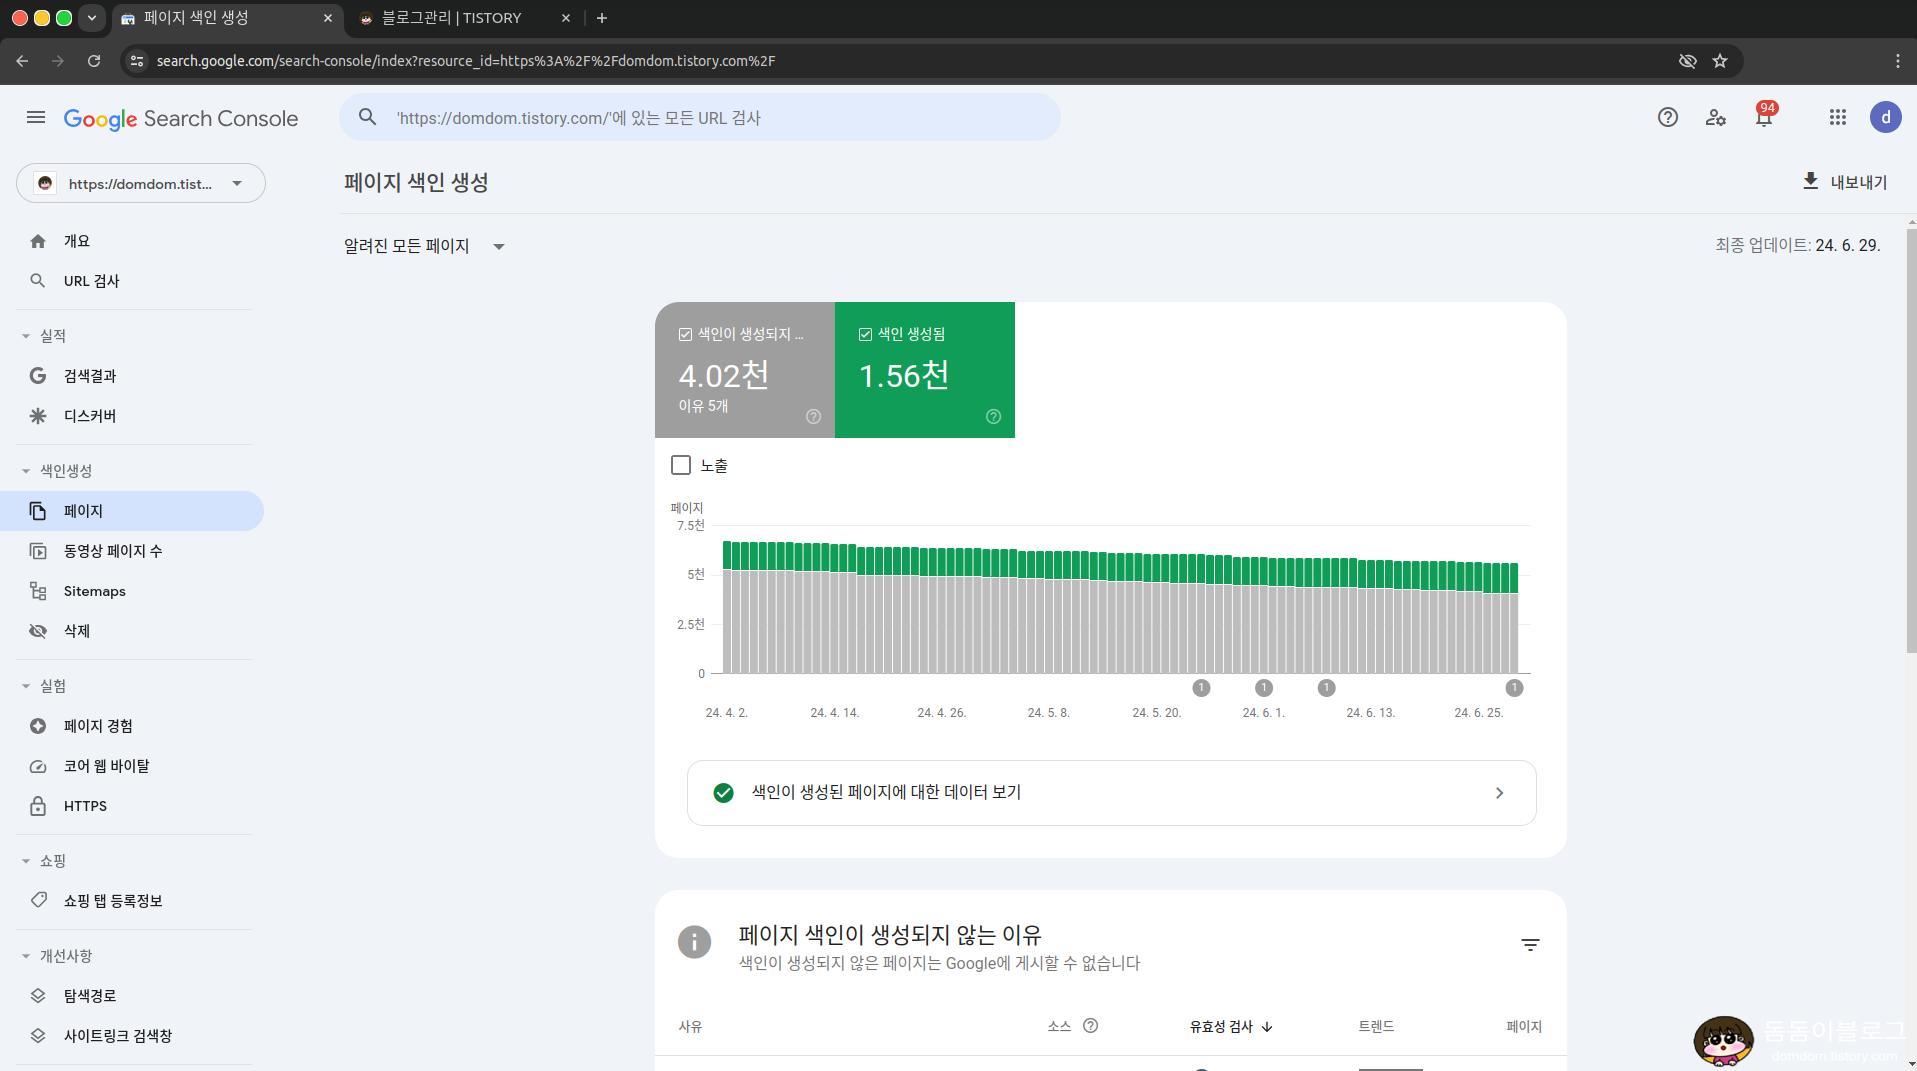Click the export download icon

click(1810, 181)
